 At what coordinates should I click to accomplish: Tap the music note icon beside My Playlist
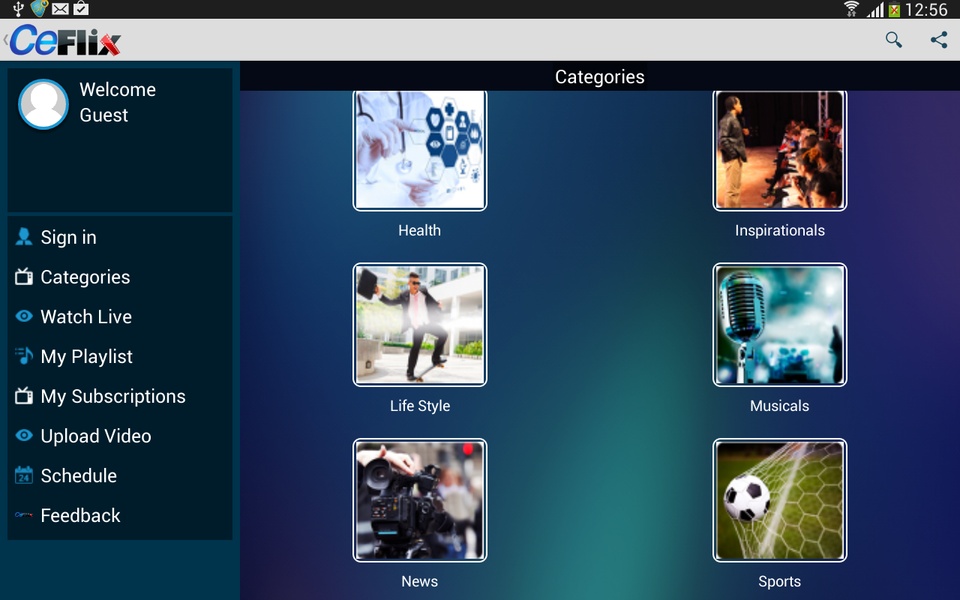24,356
